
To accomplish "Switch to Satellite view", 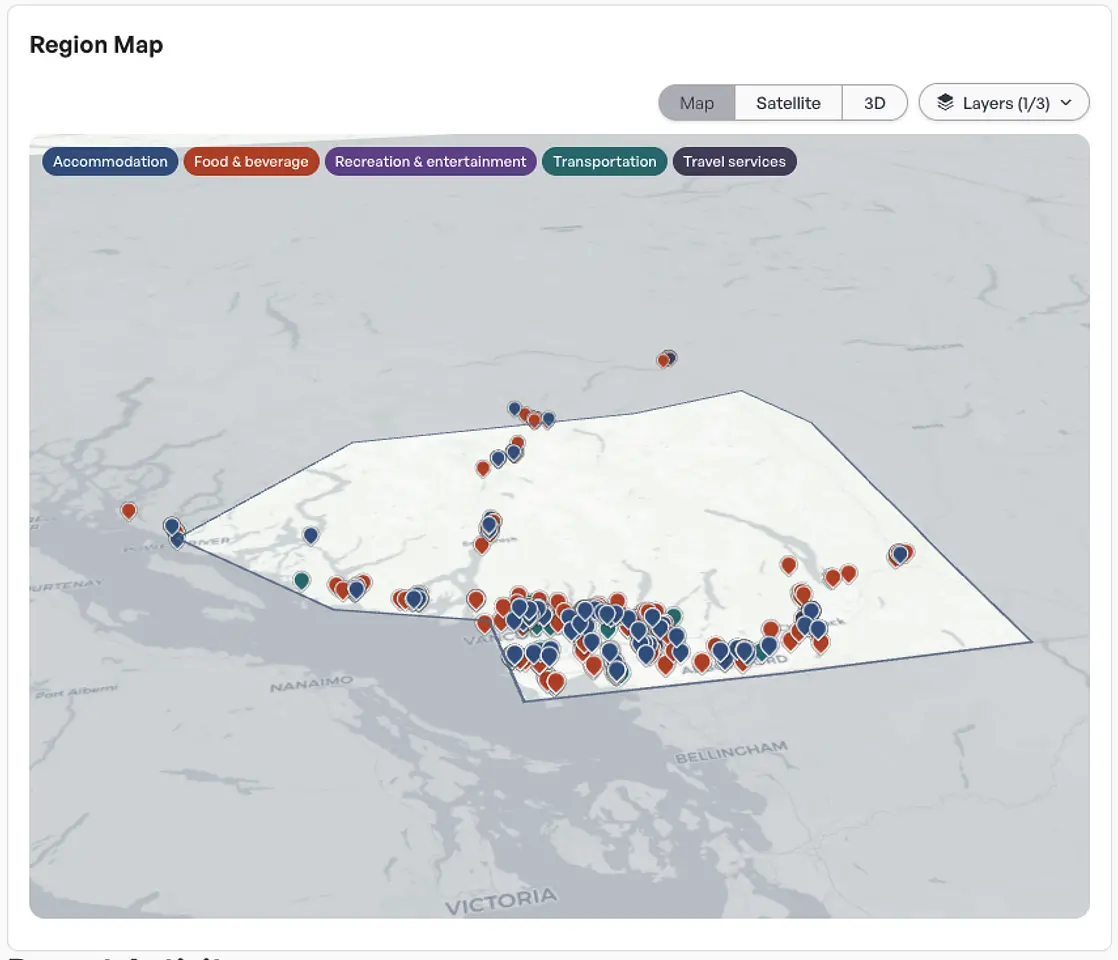I will (x=788, y=103).
